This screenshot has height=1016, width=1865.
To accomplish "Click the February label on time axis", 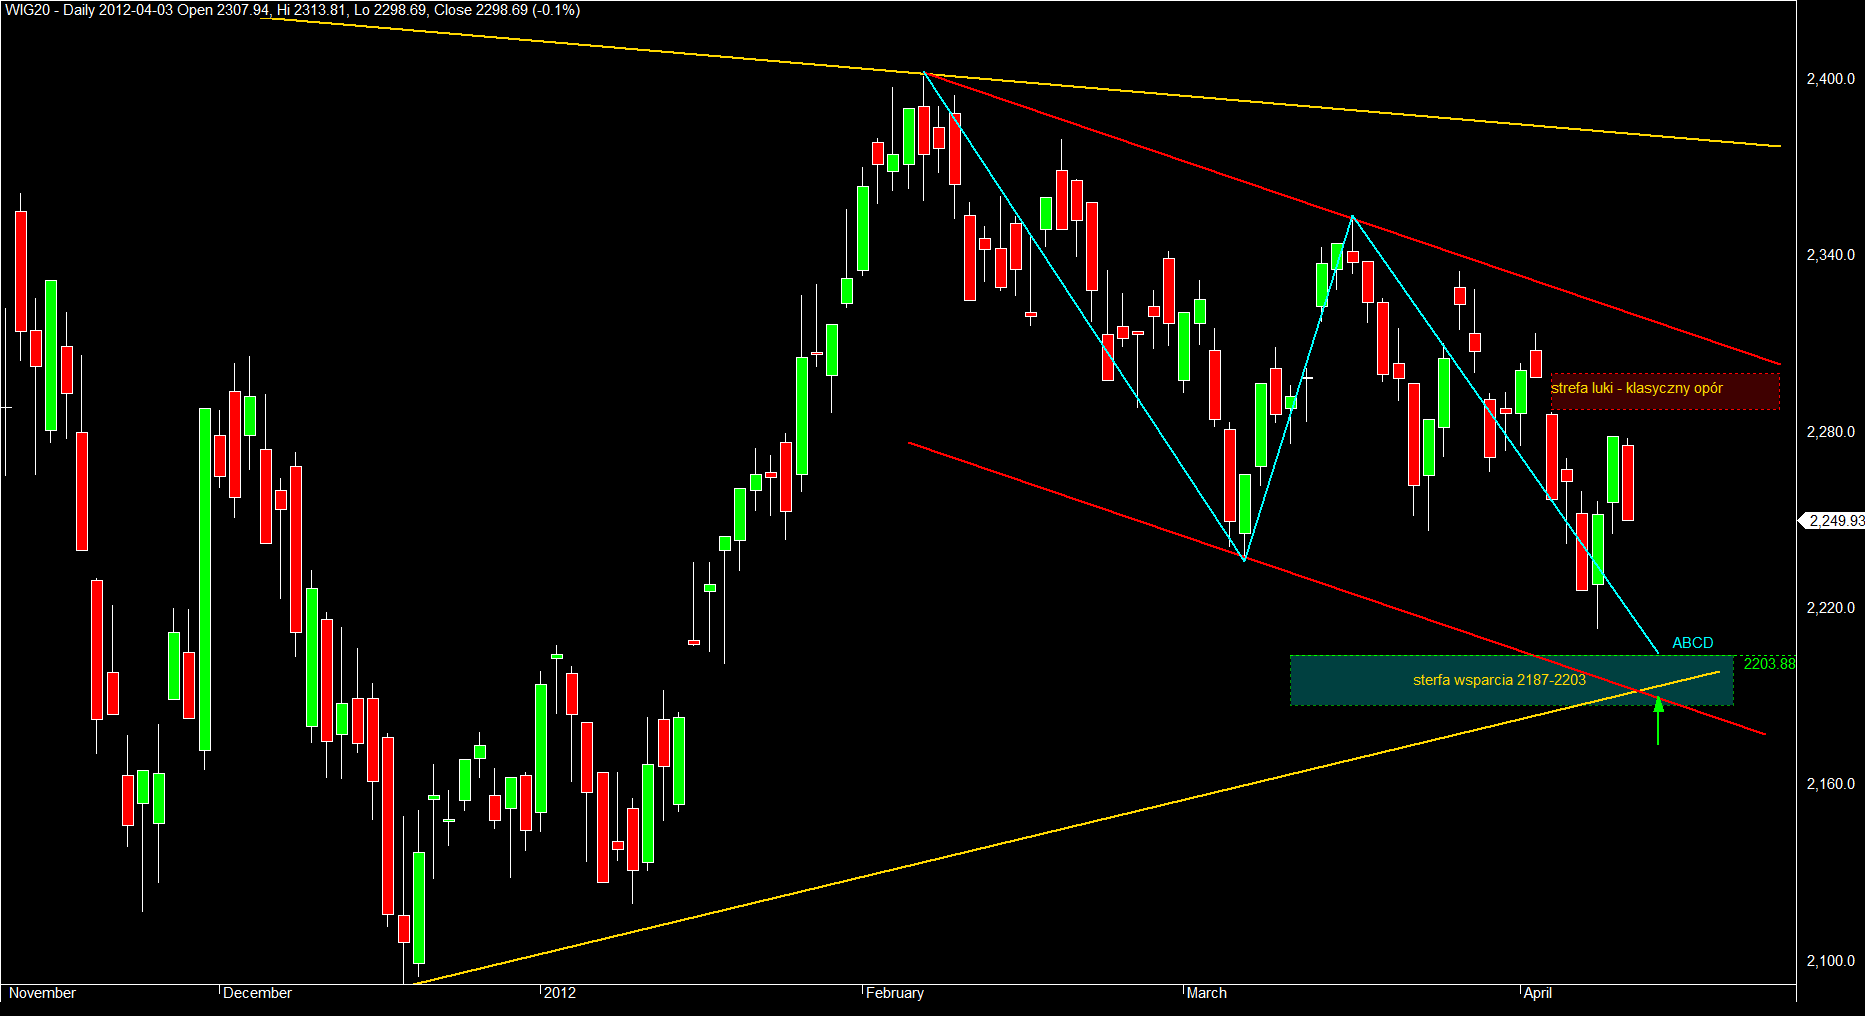I will pos(895,993).
